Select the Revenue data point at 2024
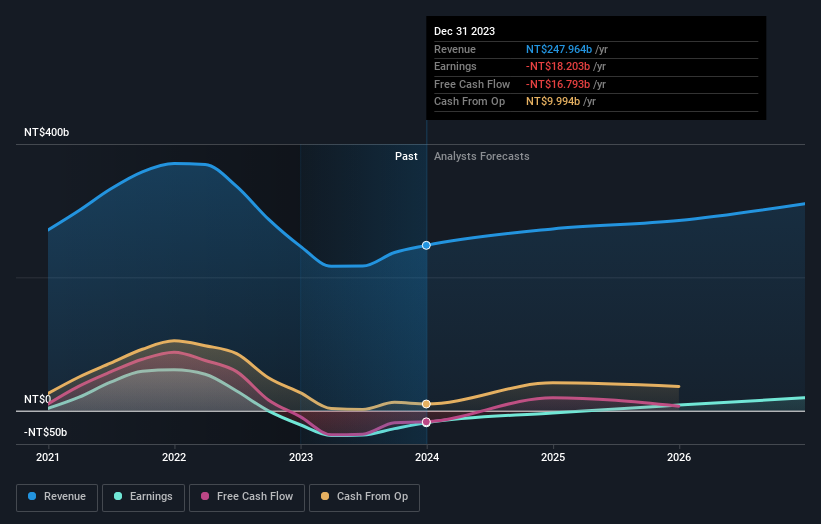Viewport: 821px width, 524px height. (x=426, y=246)
